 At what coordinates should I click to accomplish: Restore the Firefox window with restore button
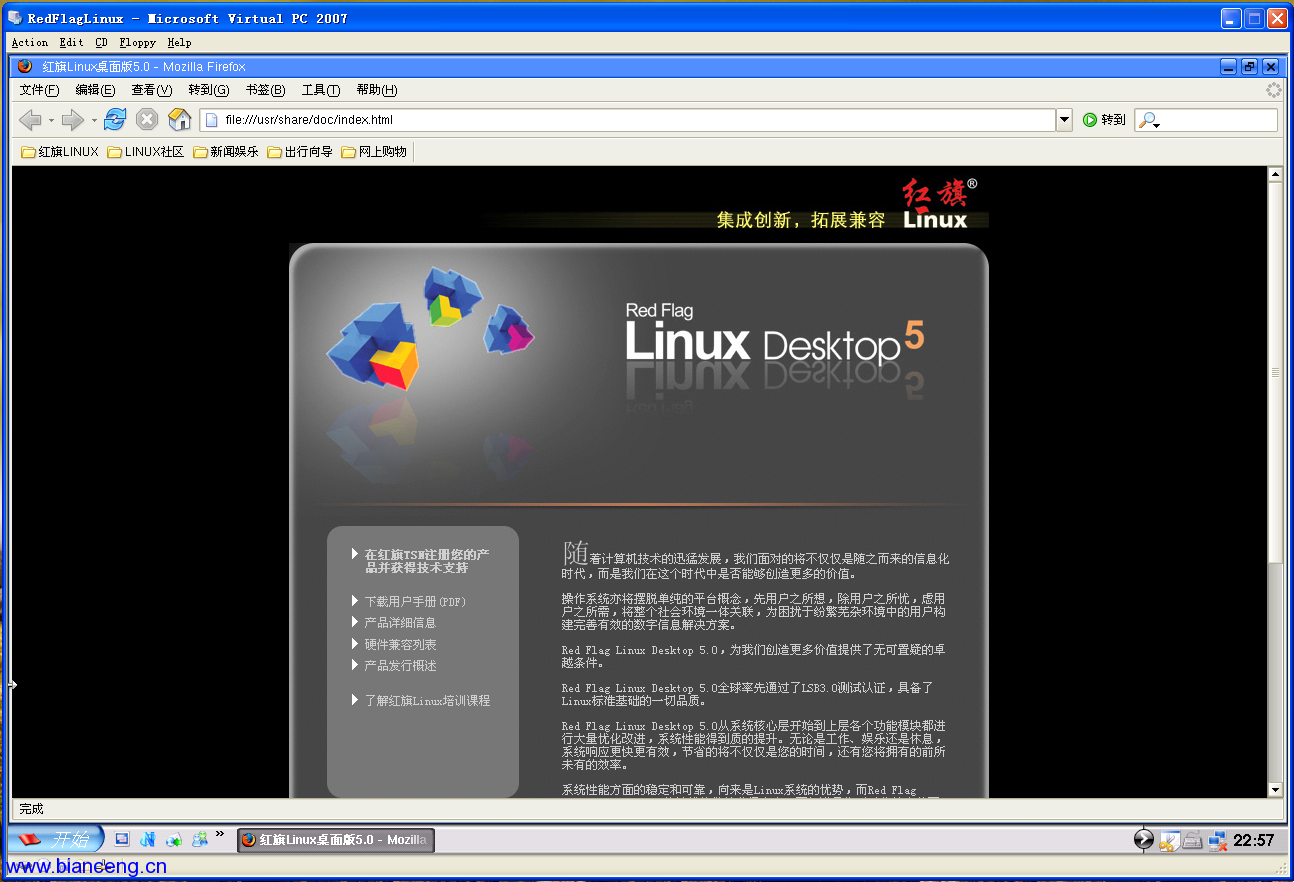click(x=1250, y=67)
